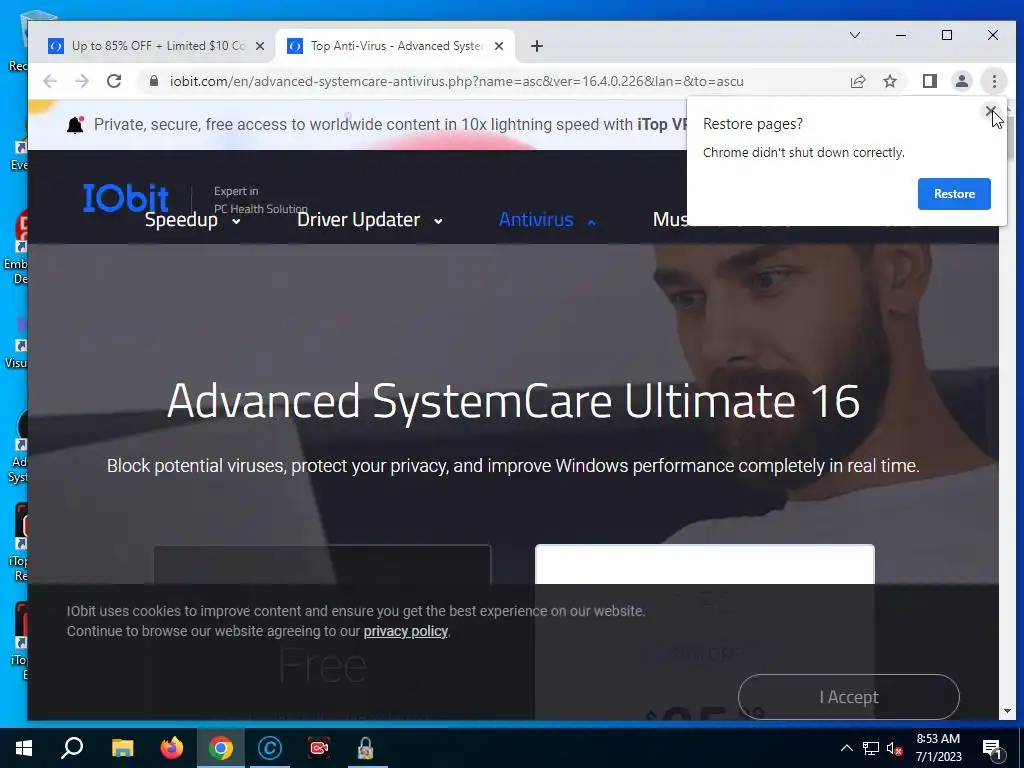
Task: Open the taskbar clock and date
Action: click(938, 748)
